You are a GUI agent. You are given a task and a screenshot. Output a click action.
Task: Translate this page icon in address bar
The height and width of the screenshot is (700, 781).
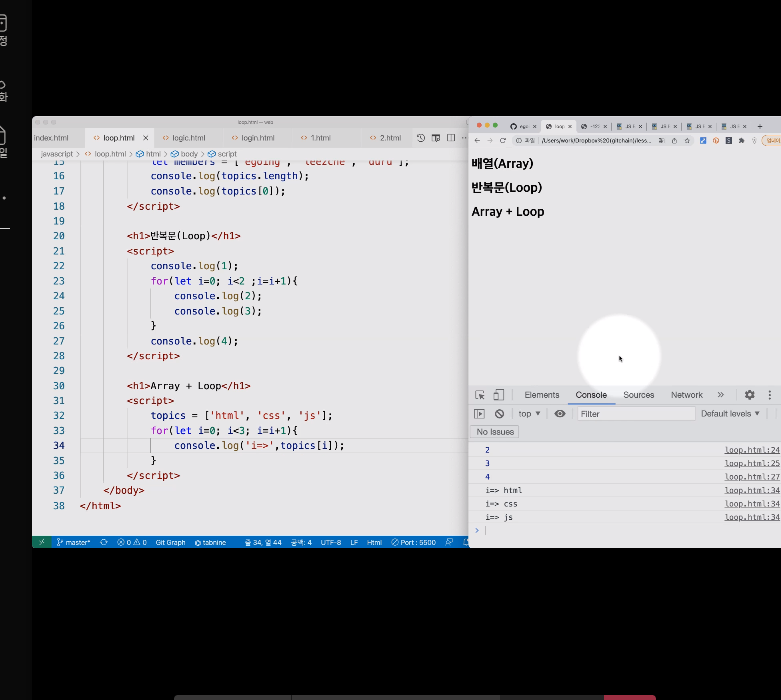pos(661,140)
